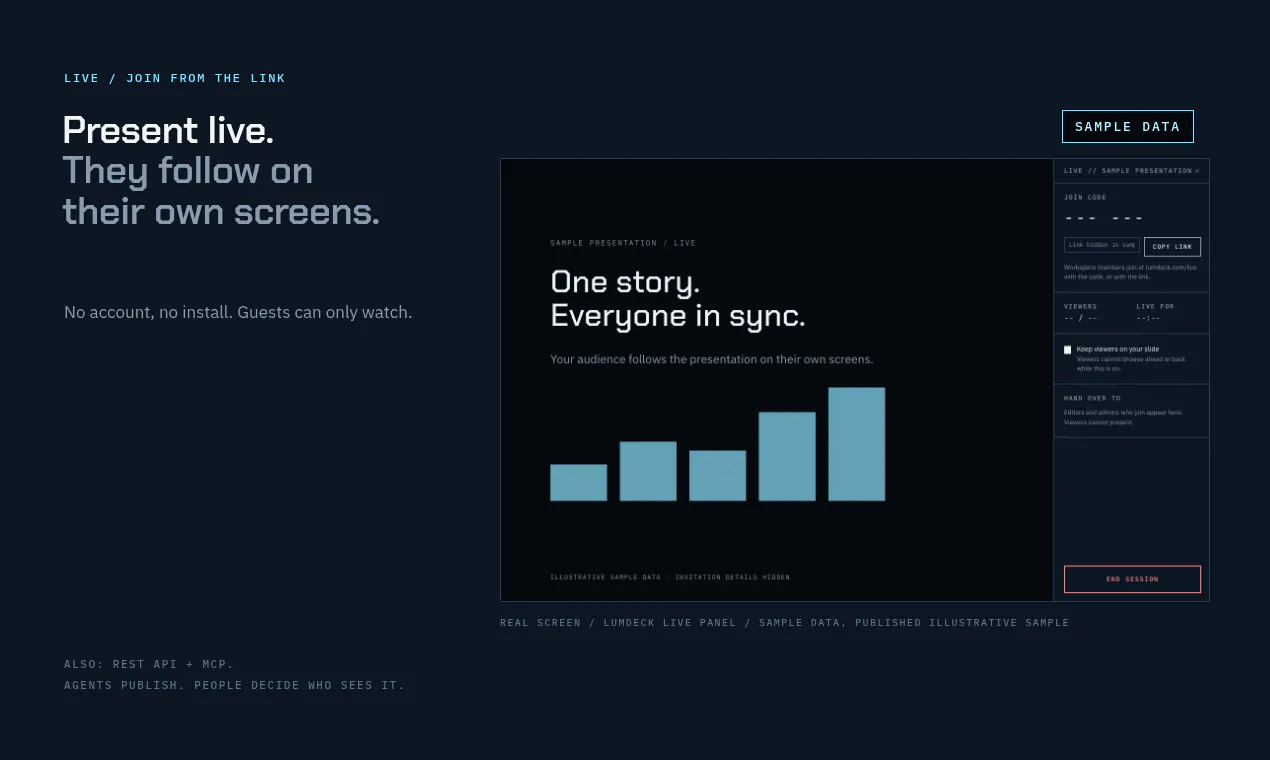Click the Sample Data badge
Screen dimensions: 1270x760
[x=1128, y=127]
